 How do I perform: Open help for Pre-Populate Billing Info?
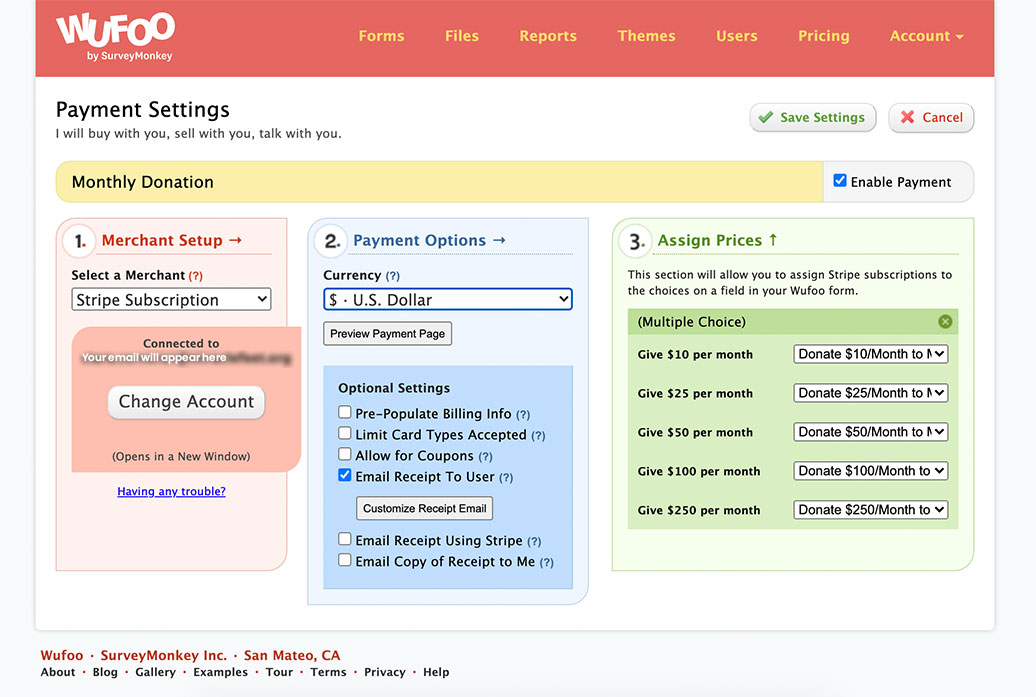523,415
